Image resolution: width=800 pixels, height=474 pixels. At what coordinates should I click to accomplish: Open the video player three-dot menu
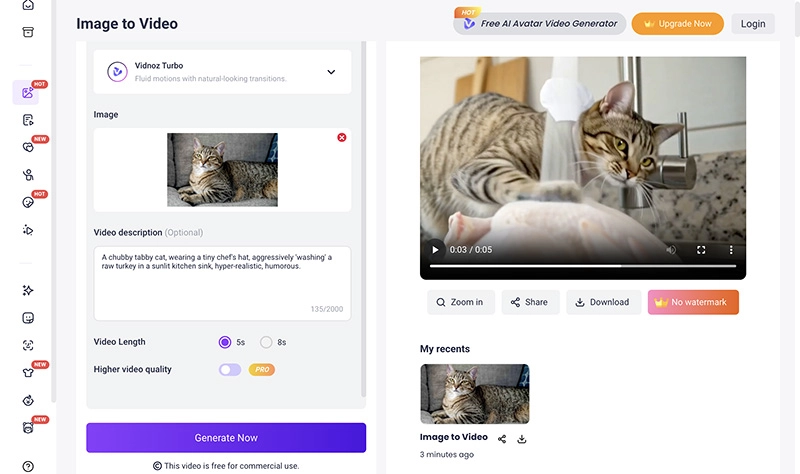731,250
